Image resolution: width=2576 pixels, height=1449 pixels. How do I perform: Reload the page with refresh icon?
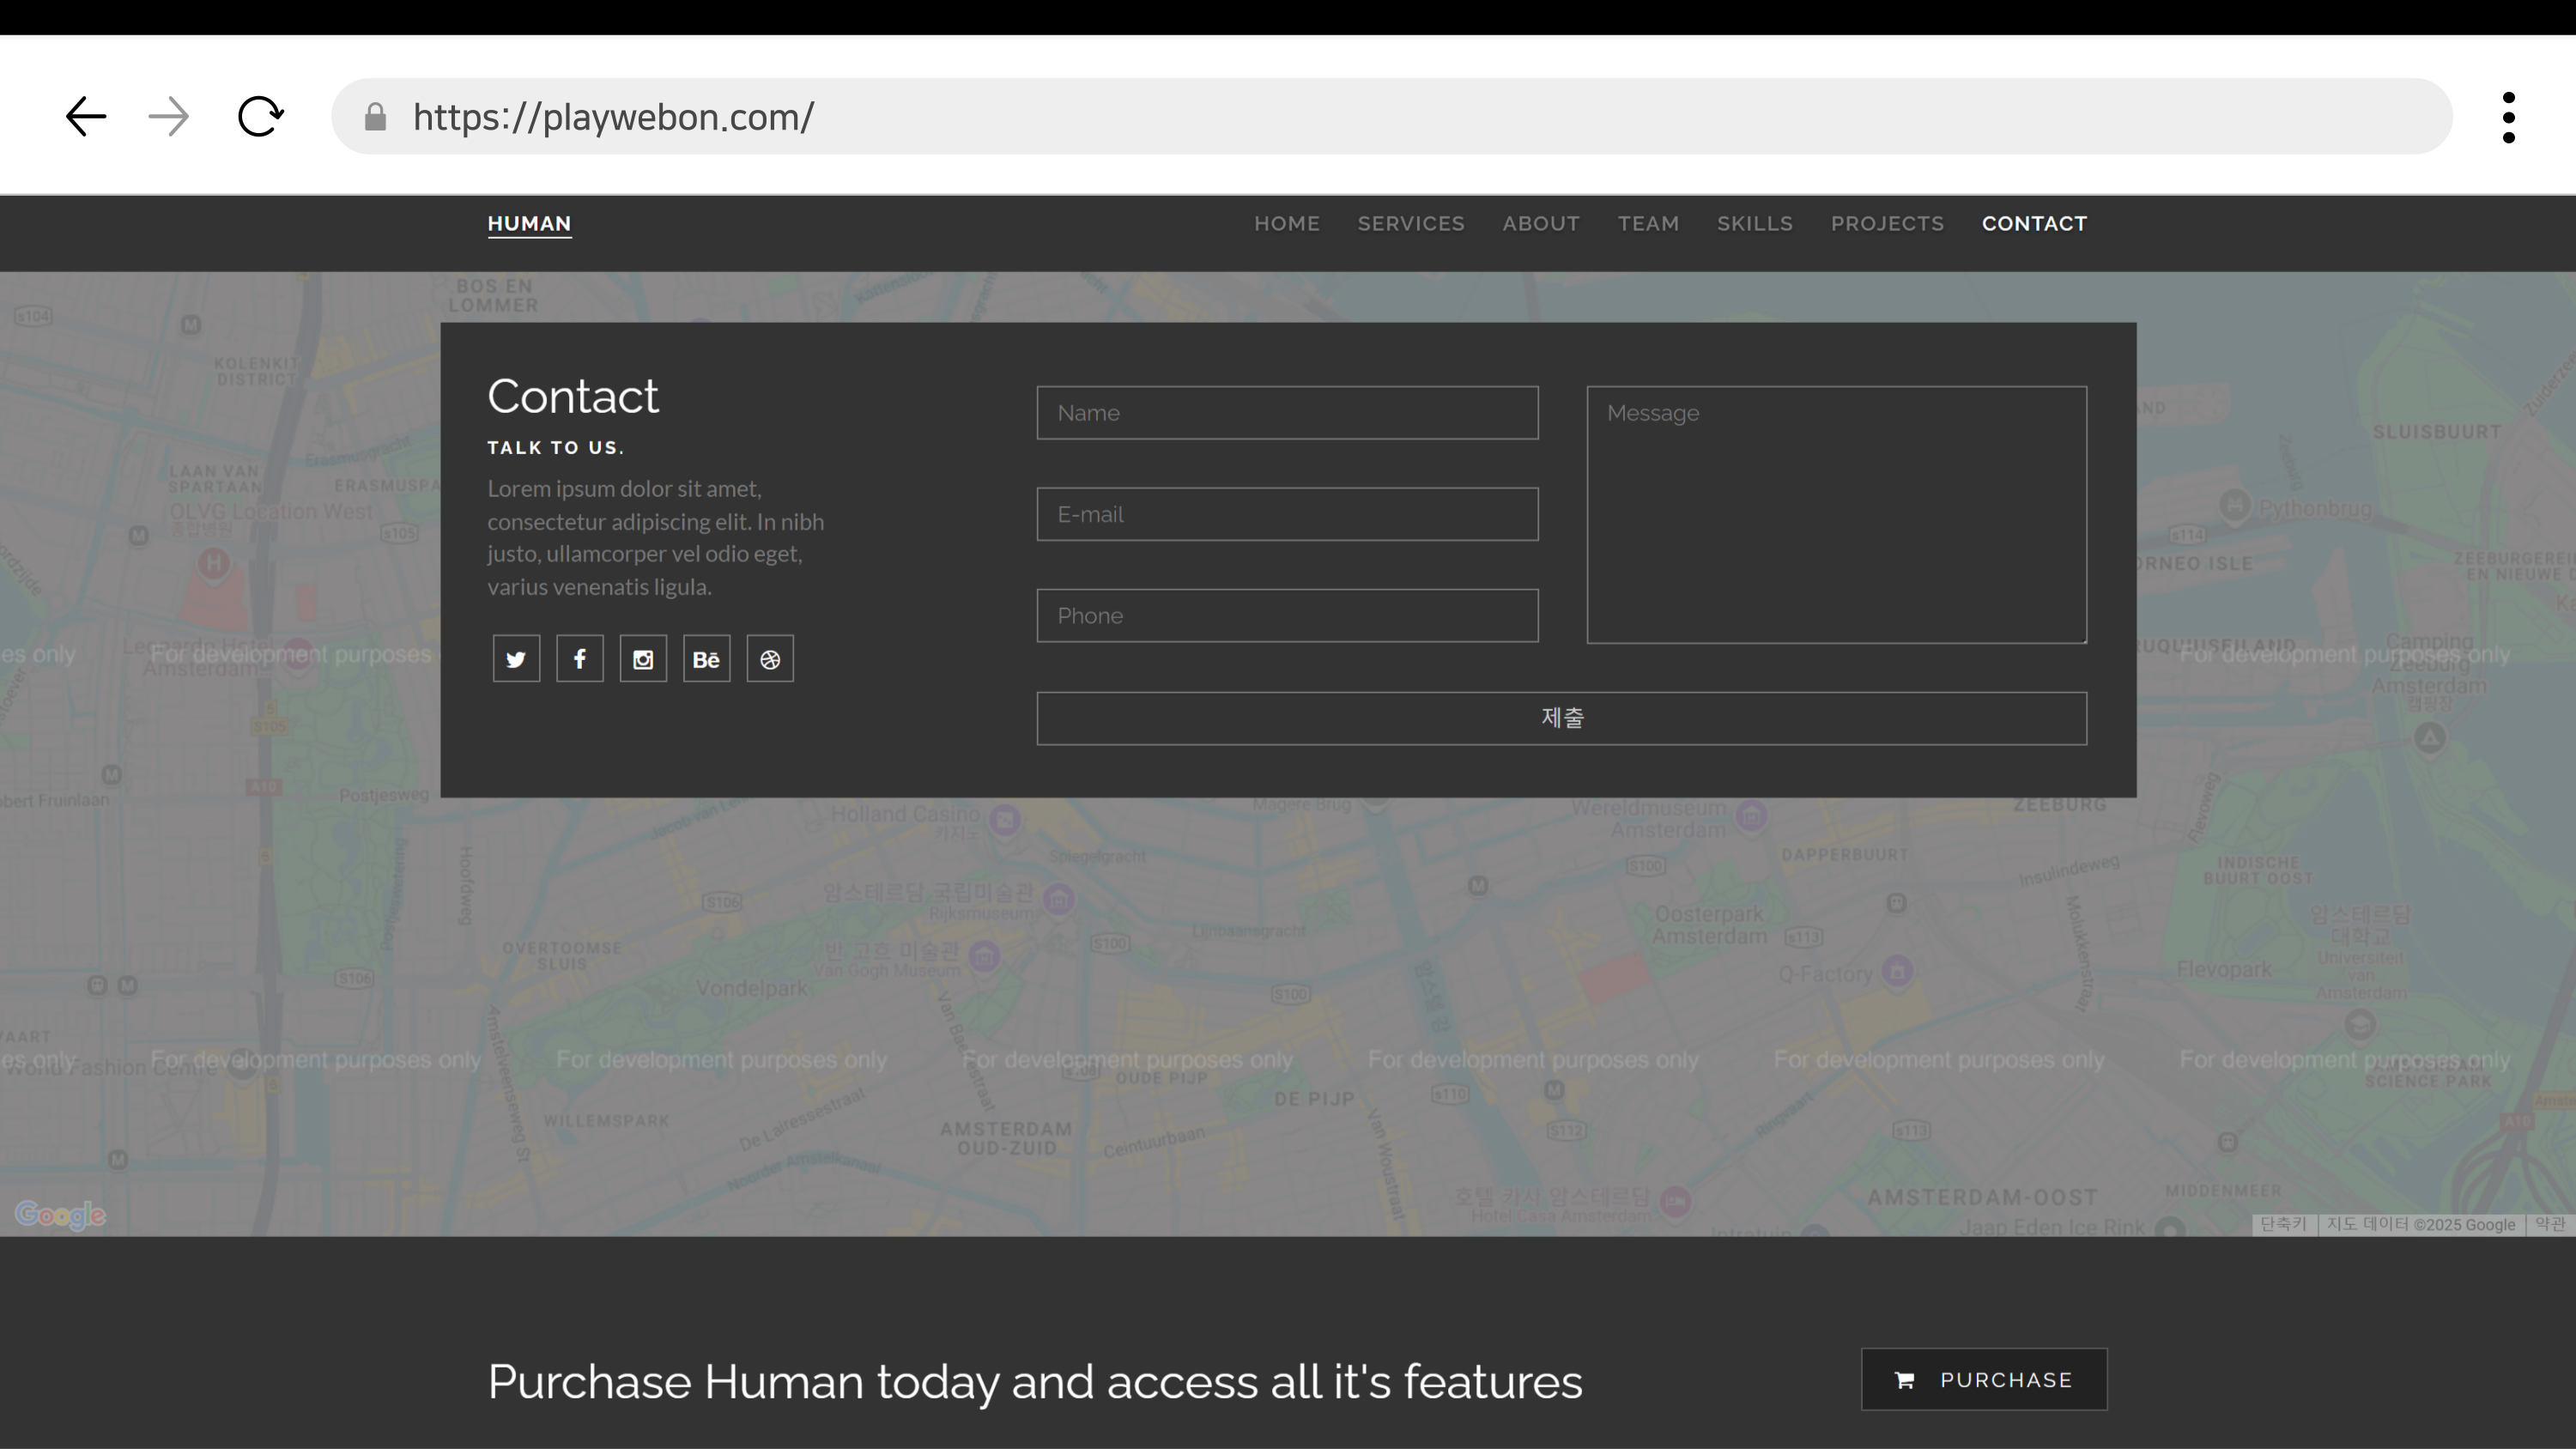click(x=261, y=117)
